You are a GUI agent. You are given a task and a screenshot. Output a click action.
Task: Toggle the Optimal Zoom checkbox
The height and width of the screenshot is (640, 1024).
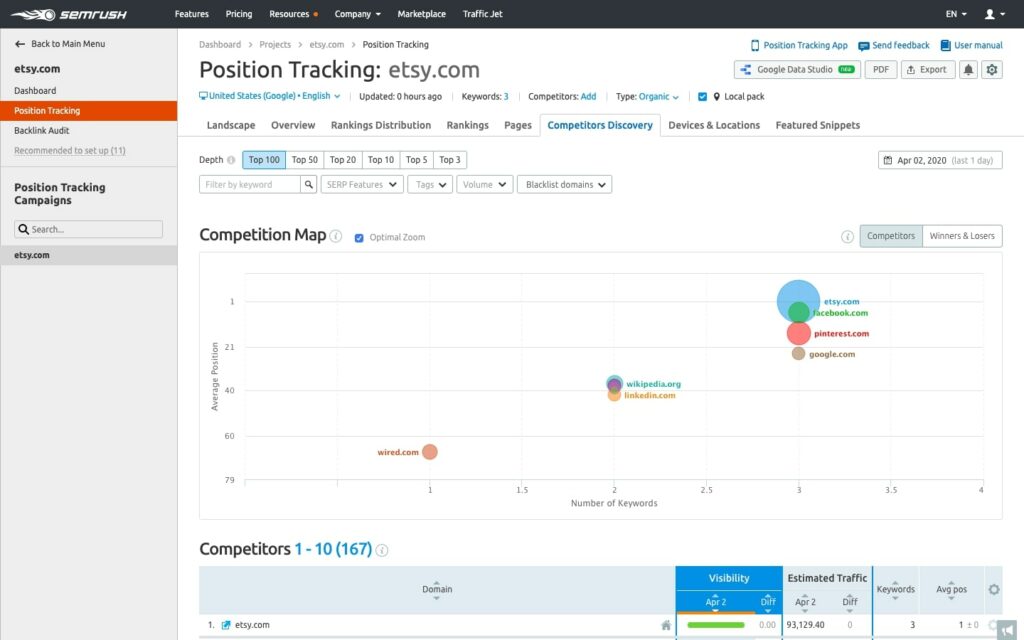click(x=359, y=238)
